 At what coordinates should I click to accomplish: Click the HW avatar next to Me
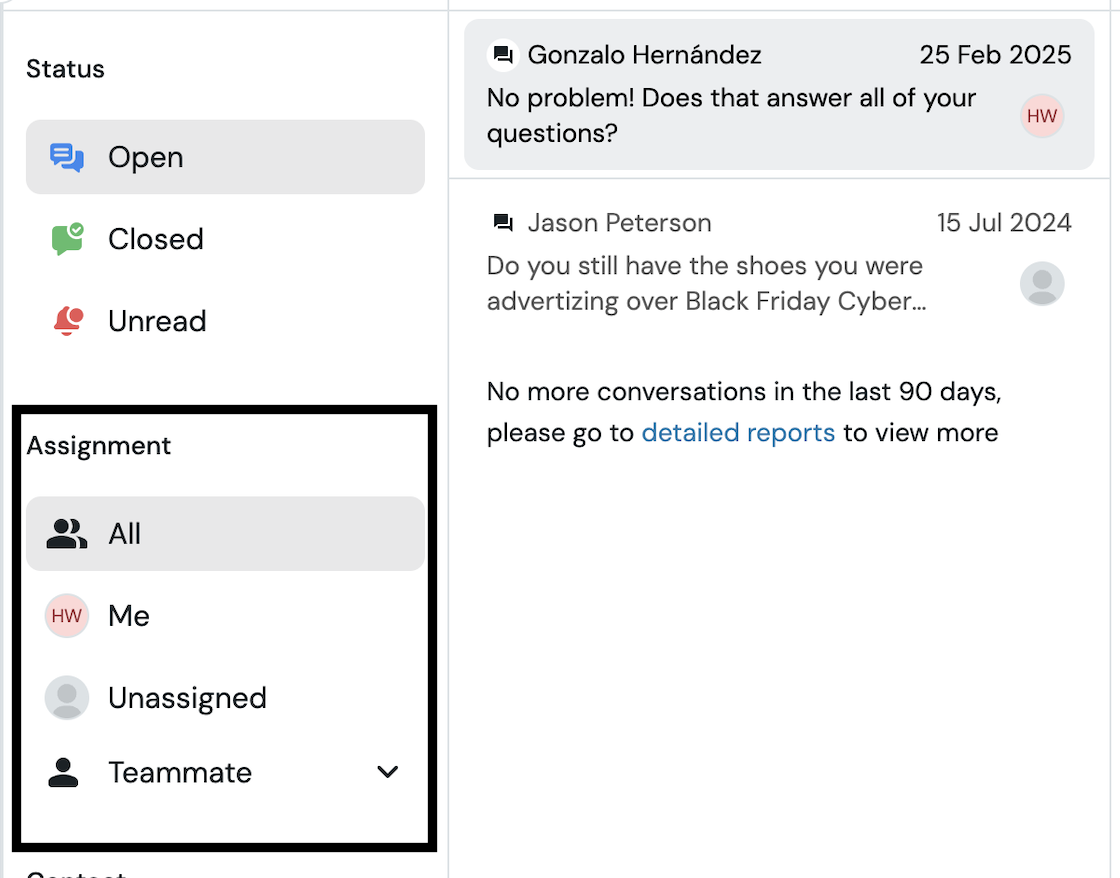coord(66,615)
